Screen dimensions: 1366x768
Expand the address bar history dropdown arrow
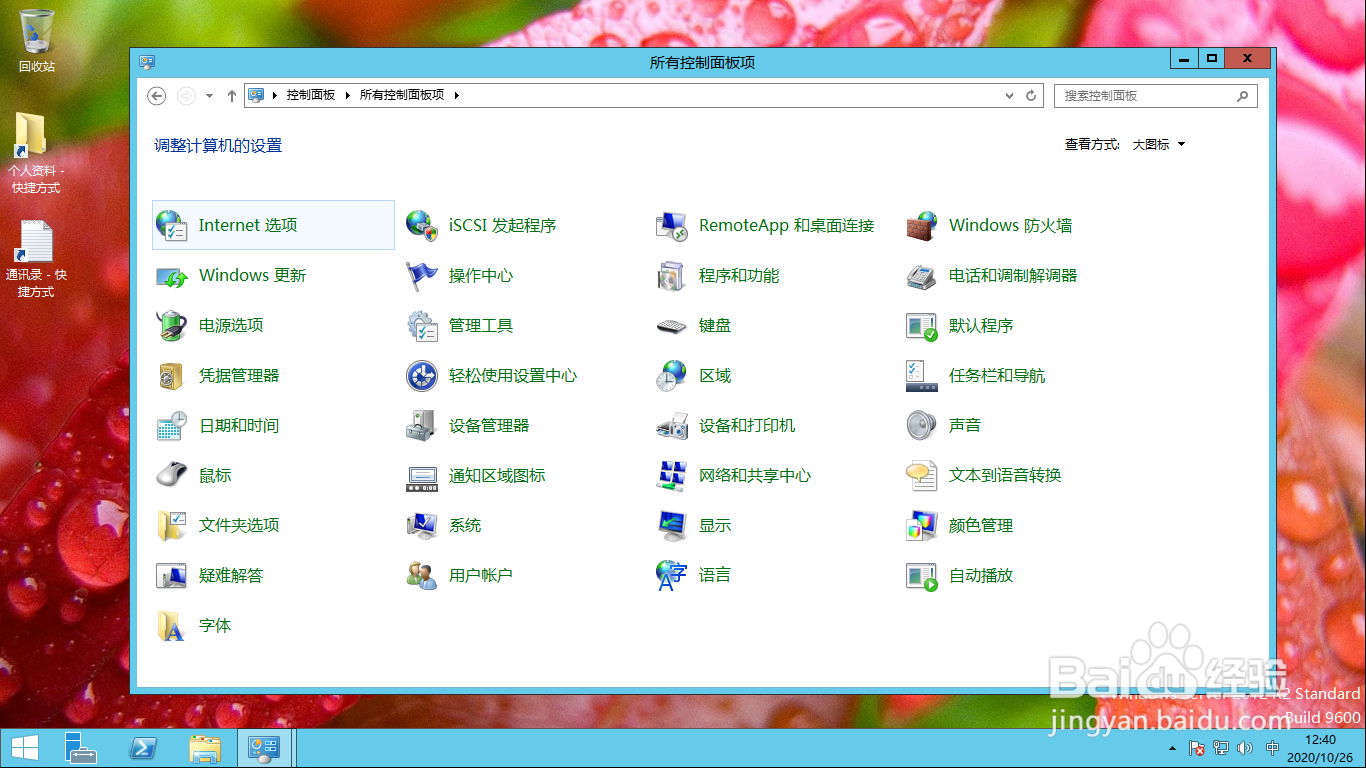(1010, 96)
